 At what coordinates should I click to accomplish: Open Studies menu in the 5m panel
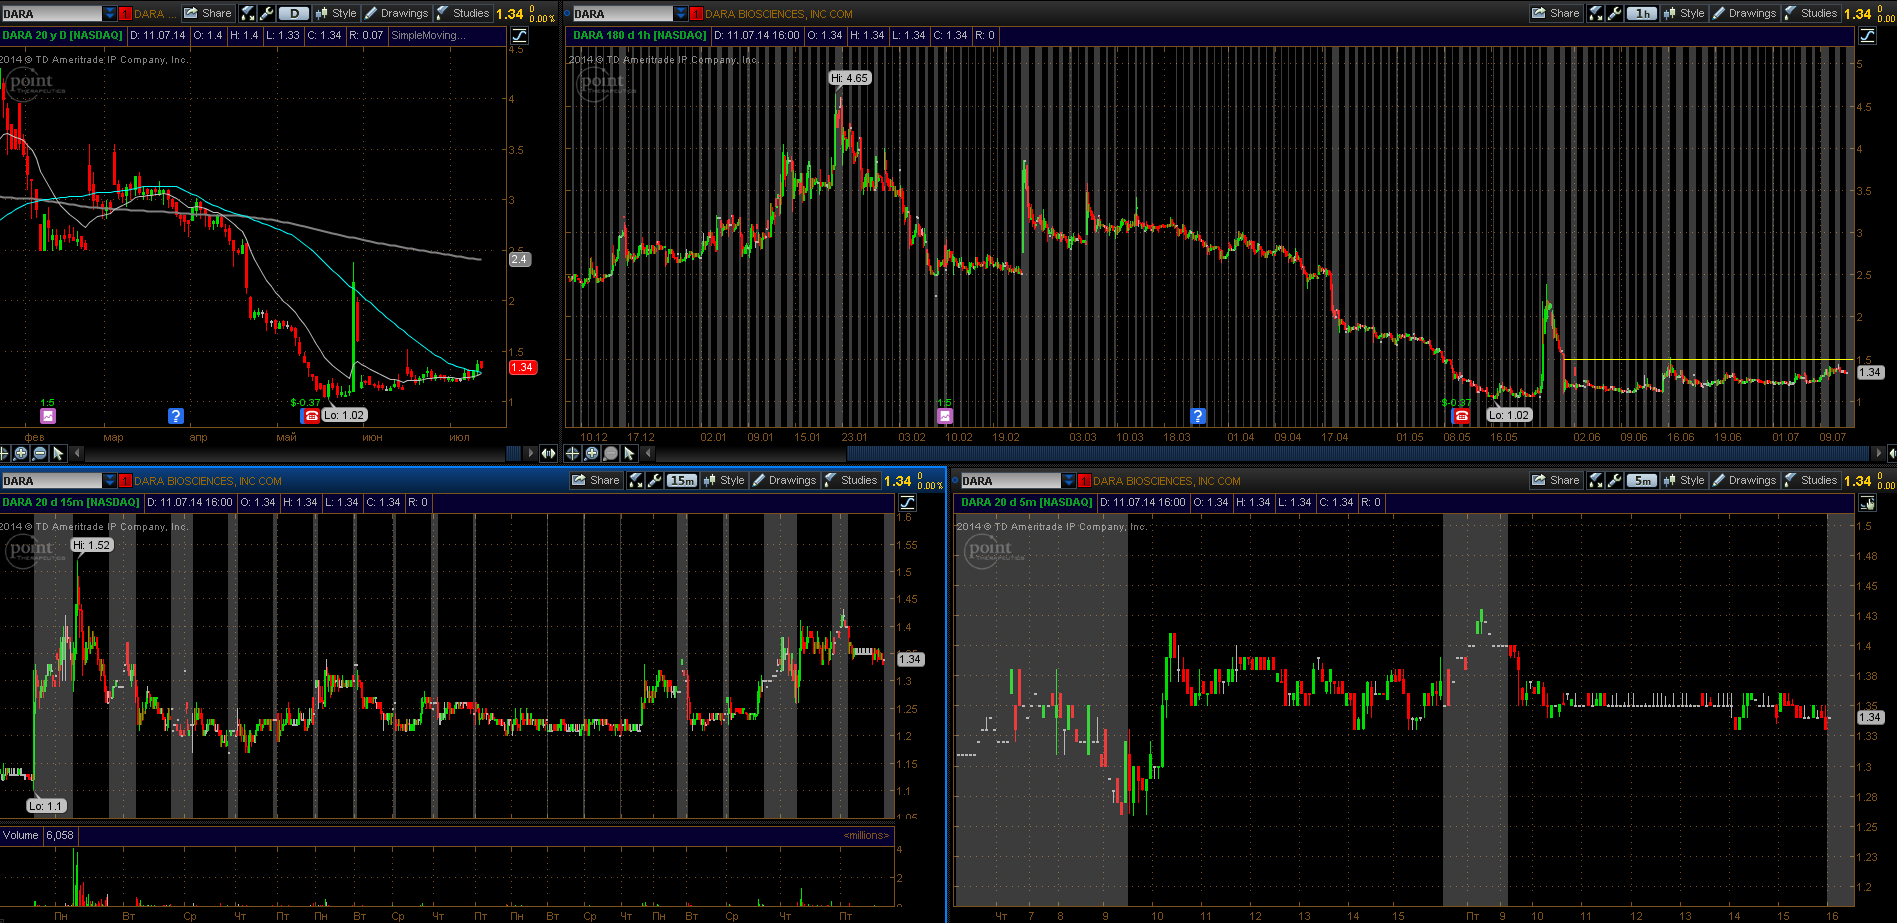[1811, 480]
